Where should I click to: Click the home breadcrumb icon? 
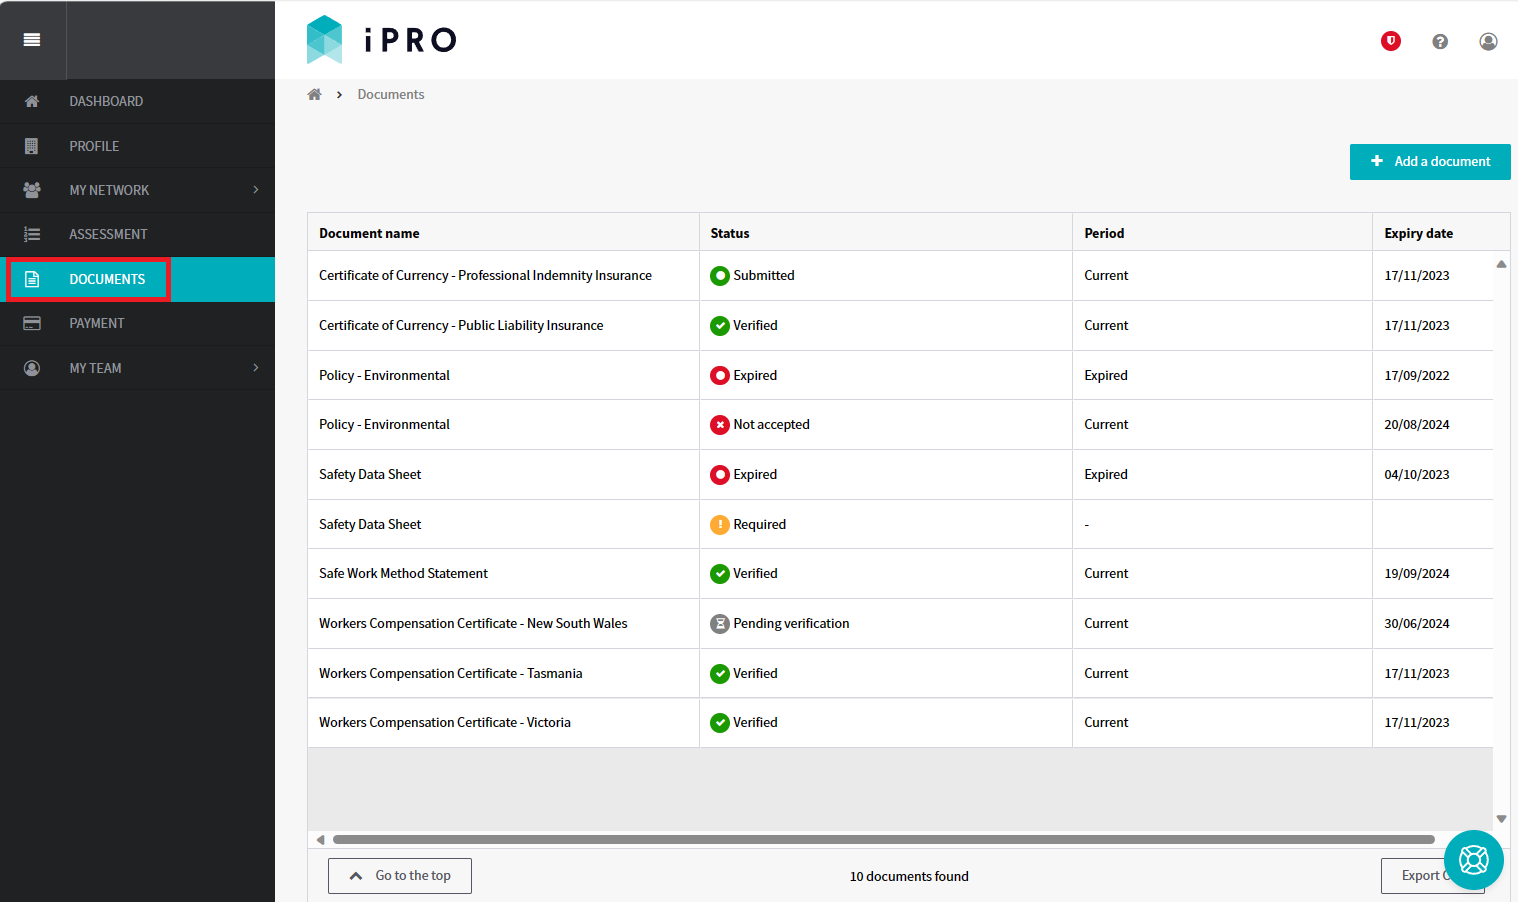[x=314, y=94]
